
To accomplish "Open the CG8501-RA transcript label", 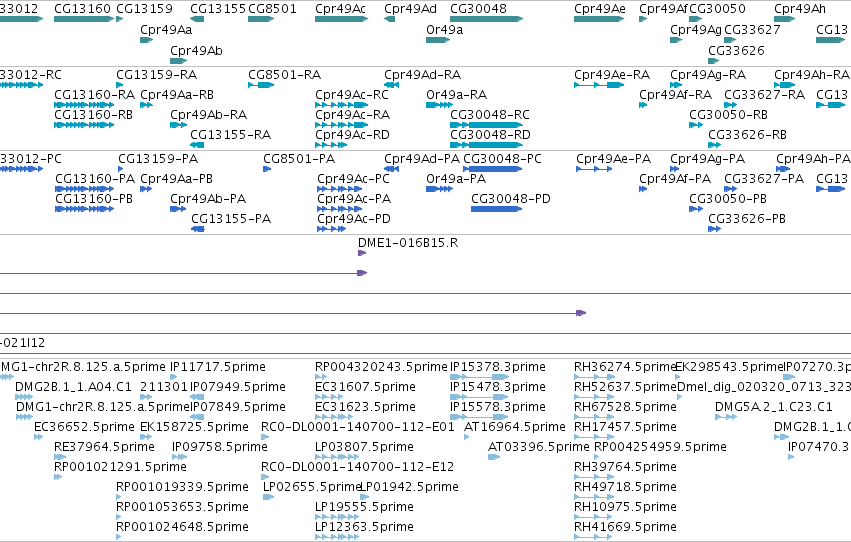I will point(284,74).
